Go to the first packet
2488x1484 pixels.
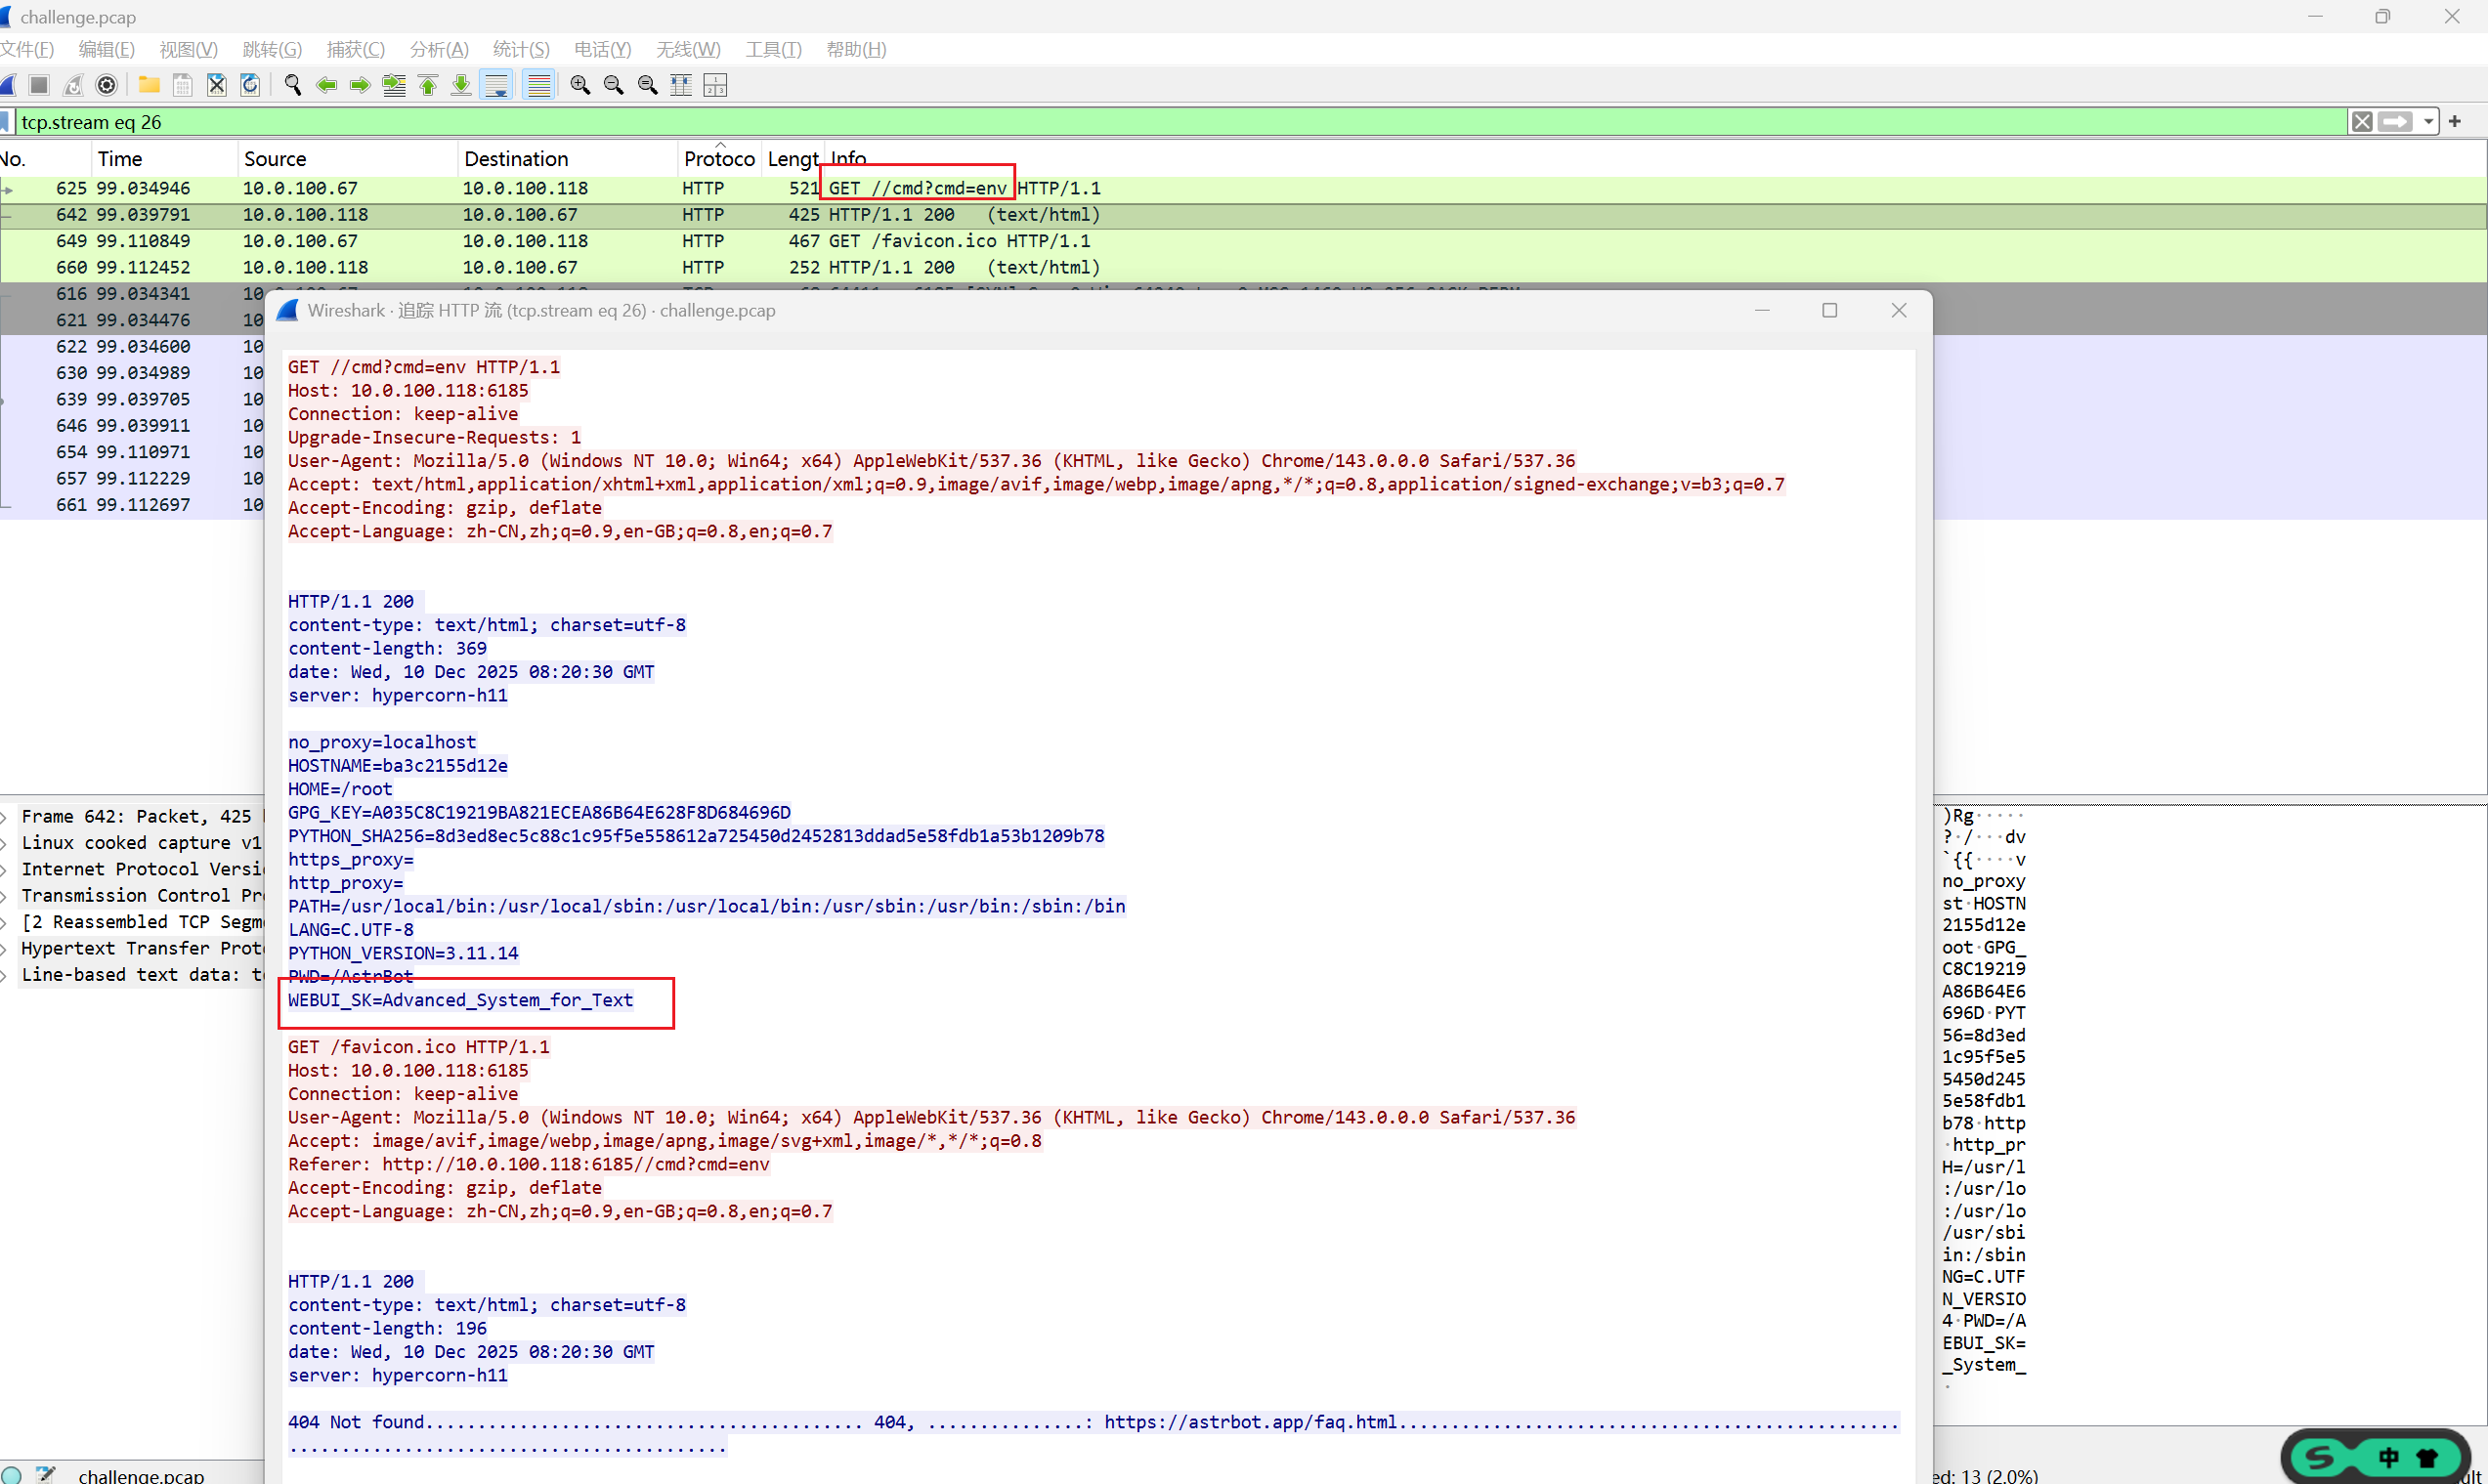click(x=428, y=86)
